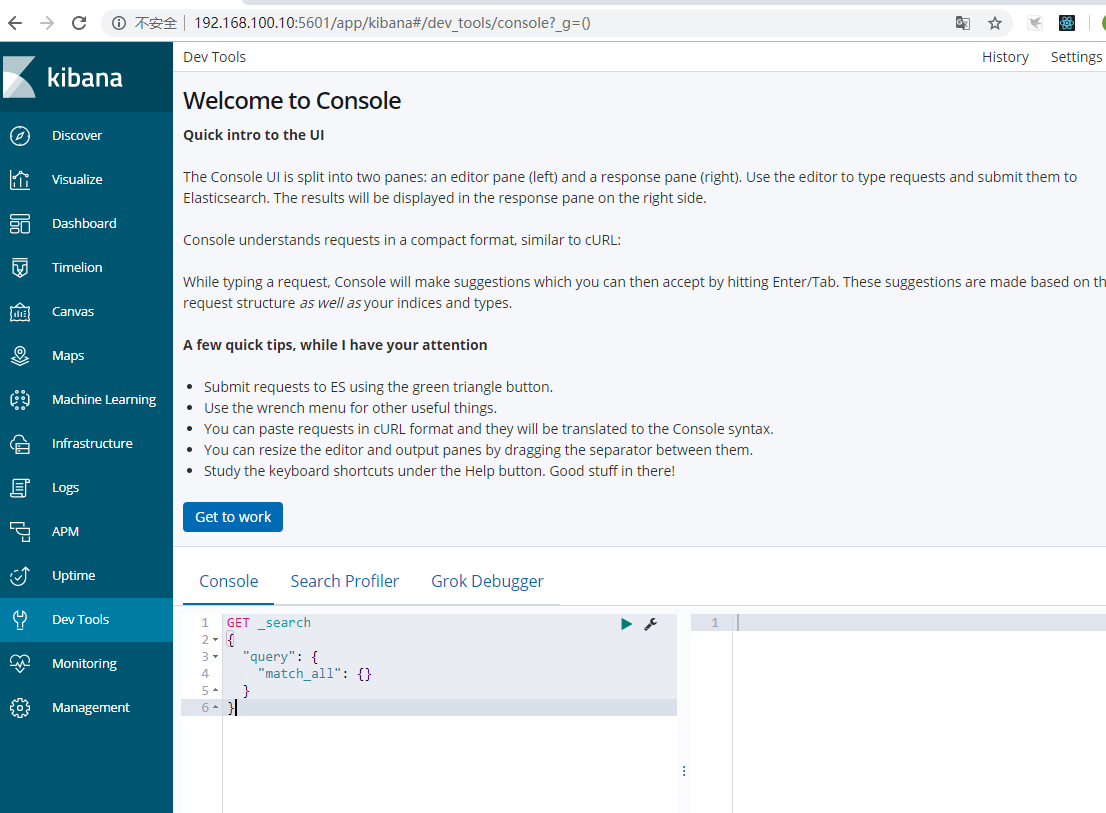
Task: Collapse the fold arrow on line 2
Action: click(x=215, y=640)
